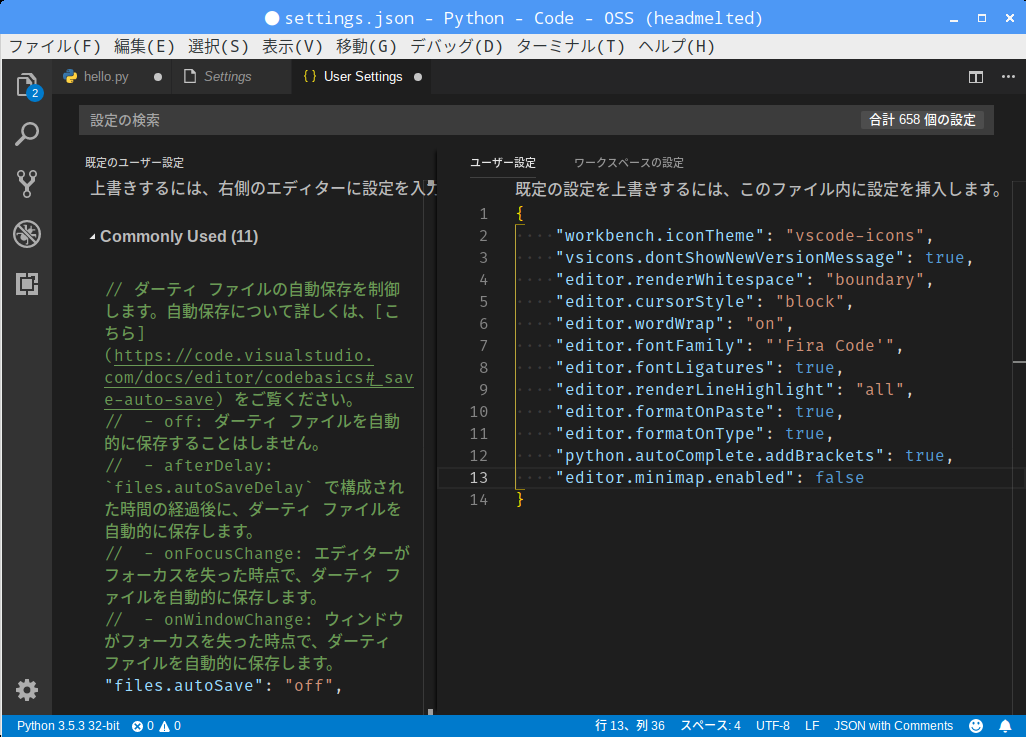Open the Explorer view in activity bar
The height and width of the screenshot is (737, 1026).
[27, 85]
